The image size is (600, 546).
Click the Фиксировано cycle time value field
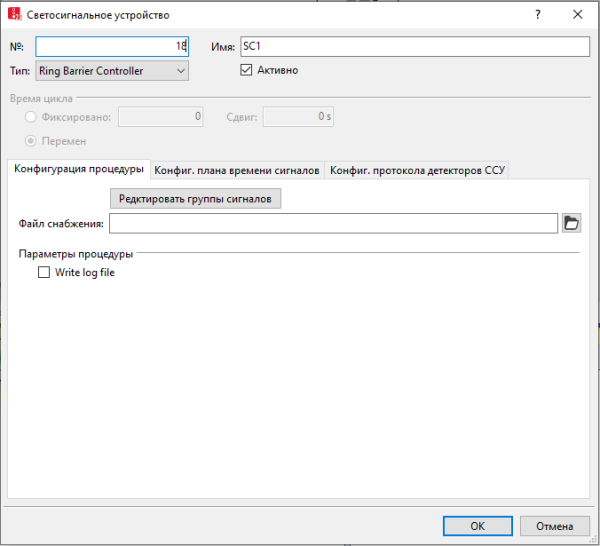(x=162, y=117)
